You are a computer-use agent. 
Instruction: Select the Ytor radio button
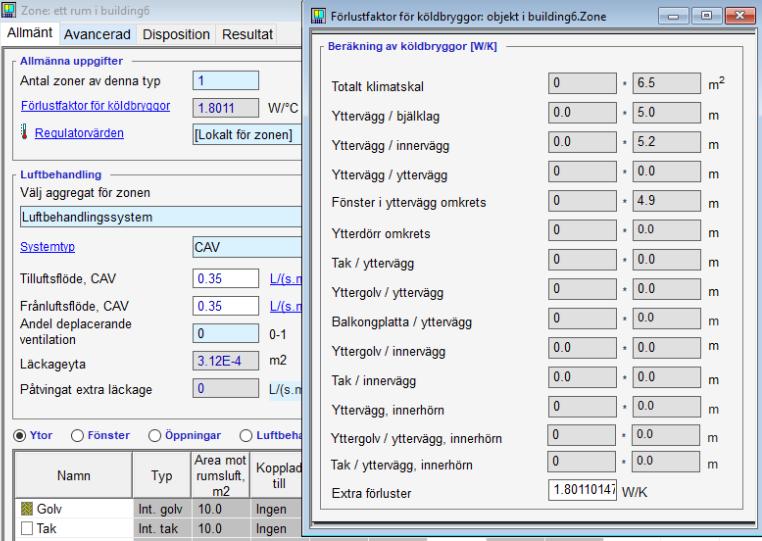tap(19, 436)
